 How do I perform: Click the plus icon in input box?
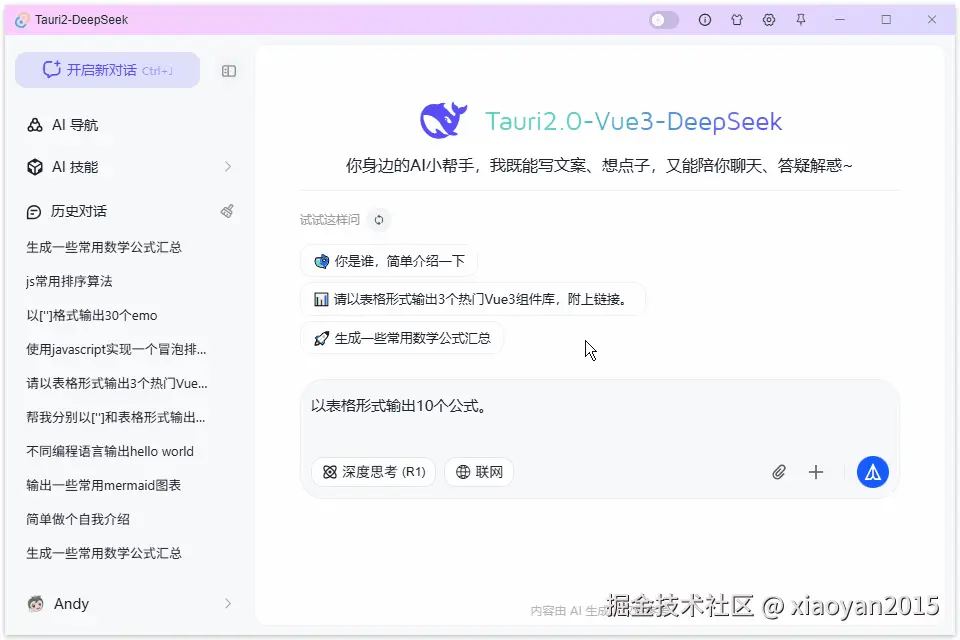[x=816, y=472]
